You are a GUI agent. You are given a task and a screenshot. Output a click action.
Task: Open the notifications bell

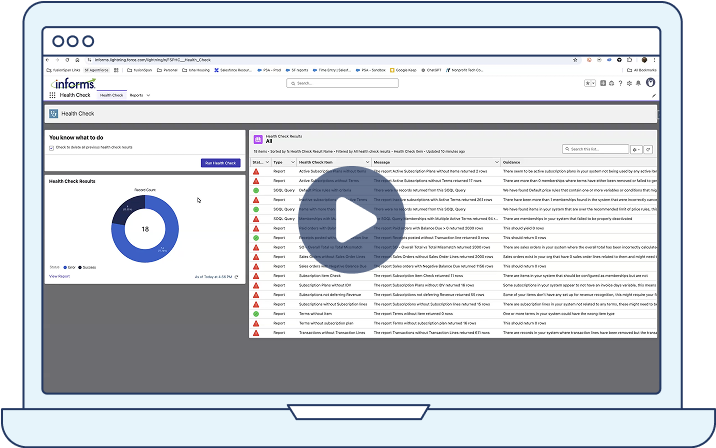(x=638, y=83)
